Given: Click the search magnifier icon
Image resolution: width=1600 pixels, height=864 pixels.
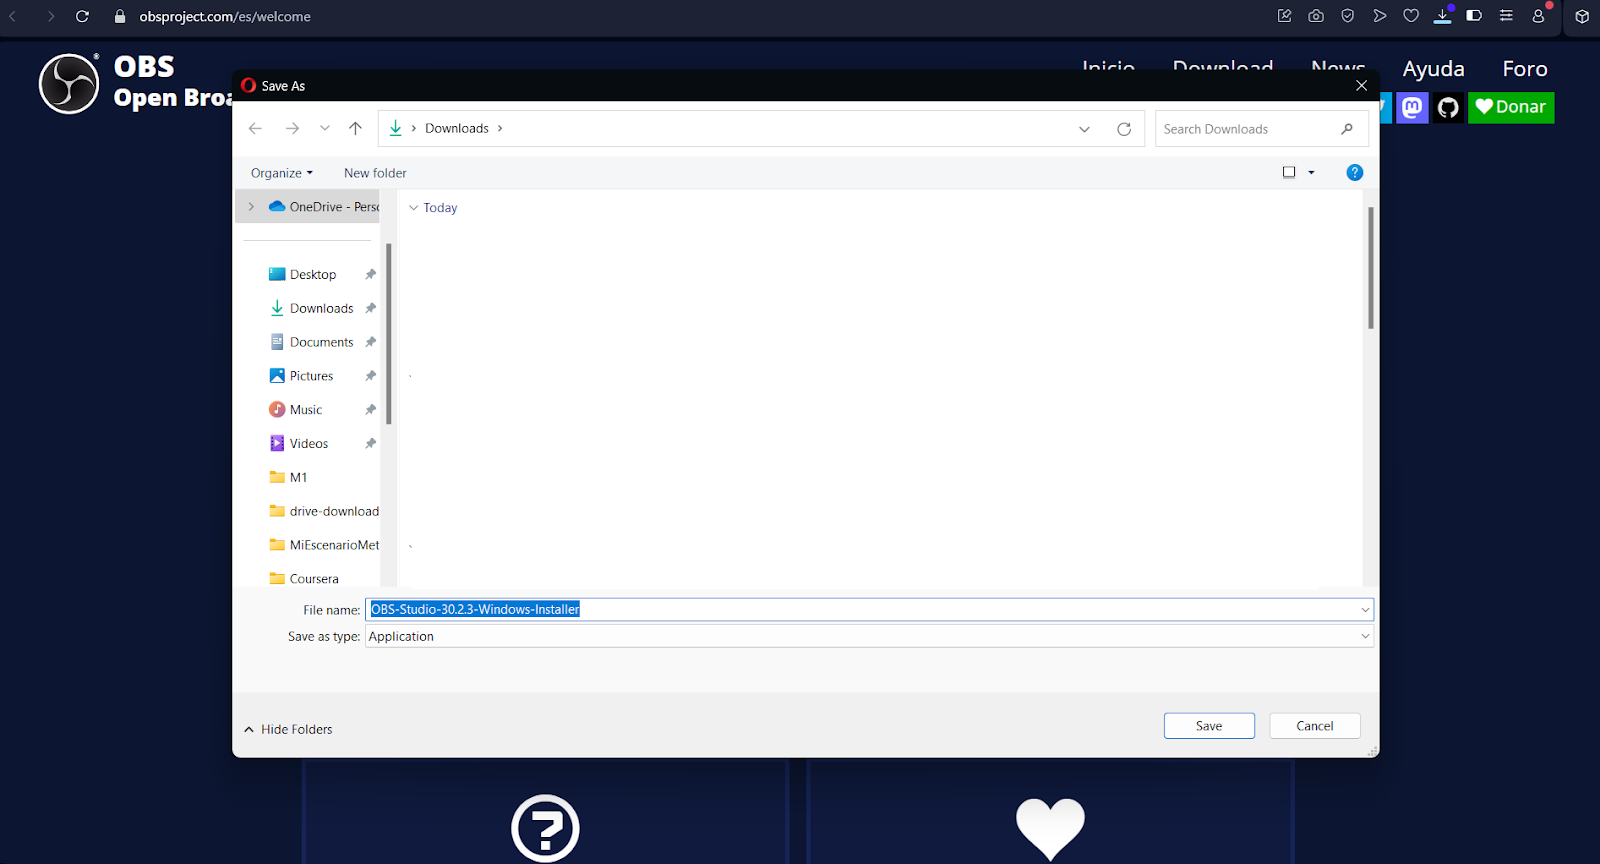Looking at the screenshot, I should (x=1347, y=129).
